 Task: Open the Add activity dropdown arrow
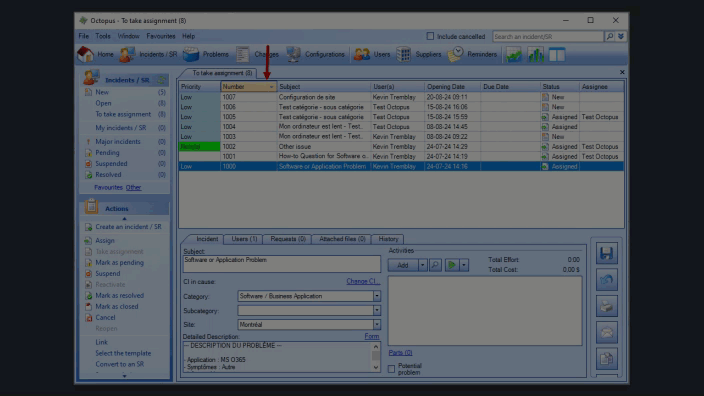coord(422,265)
